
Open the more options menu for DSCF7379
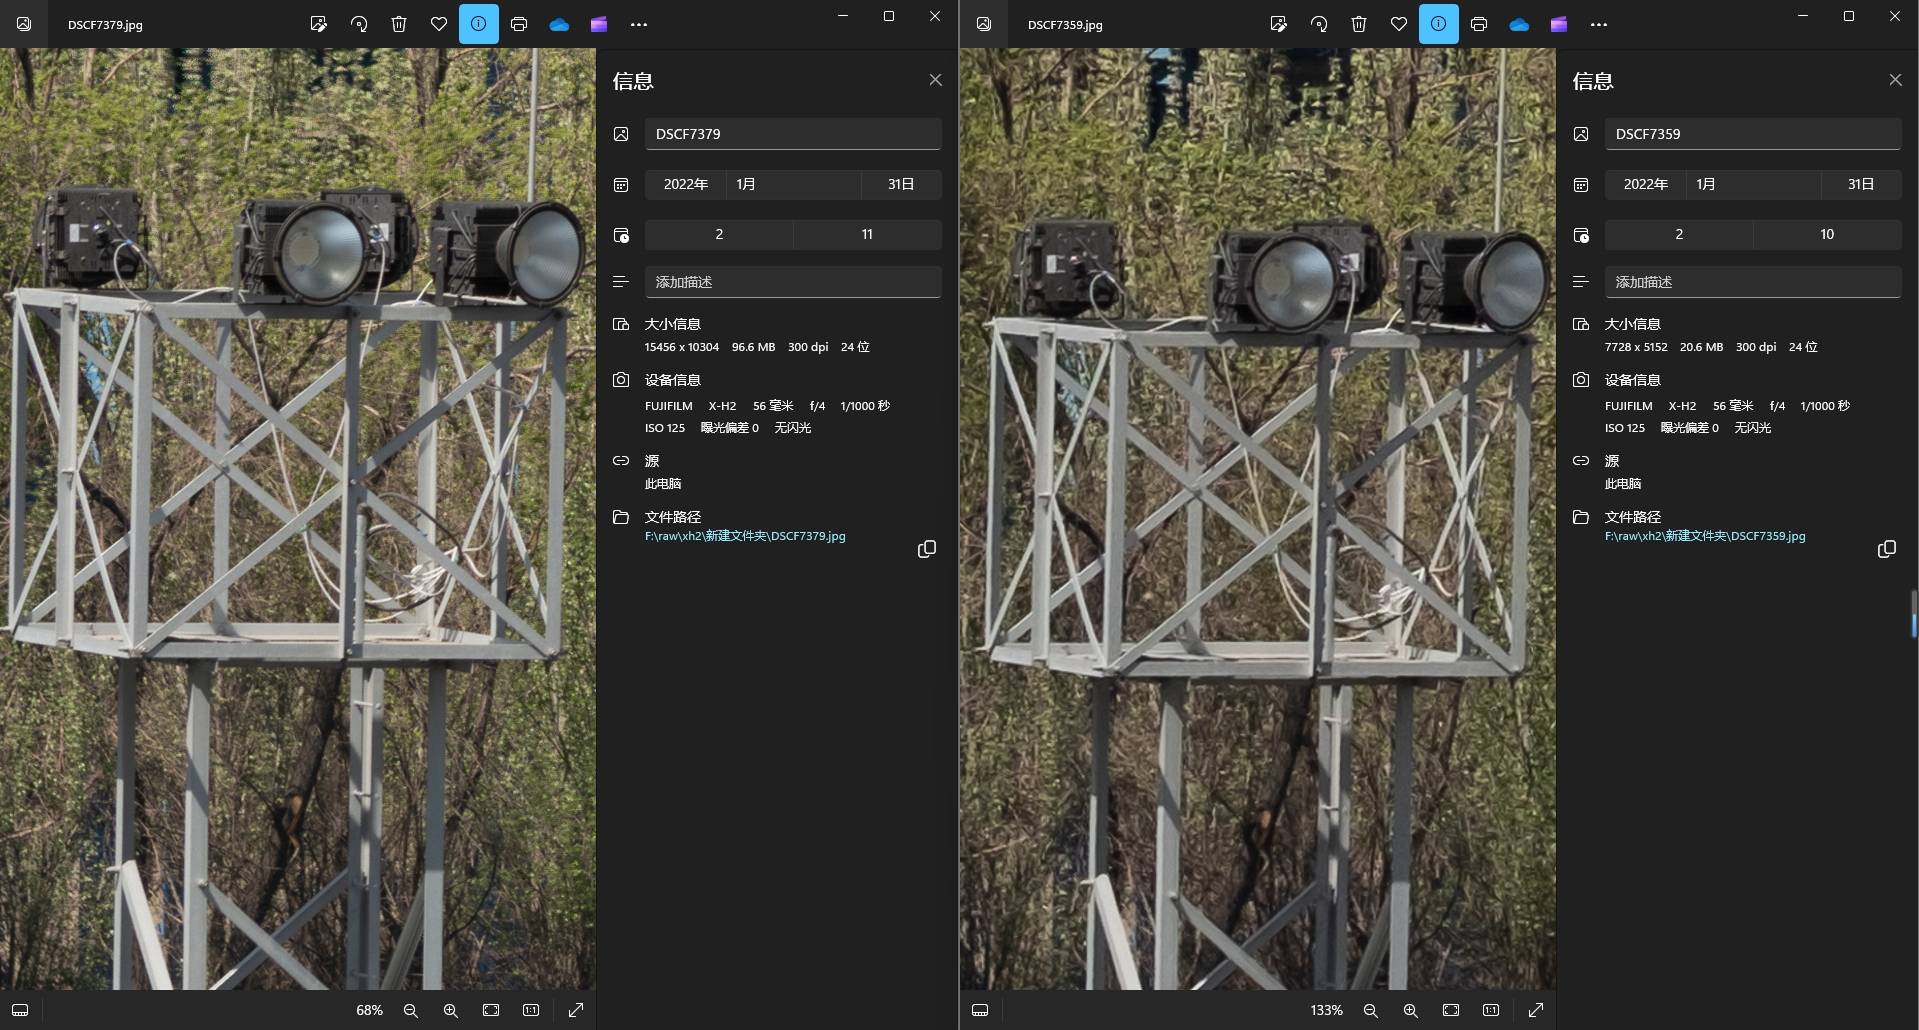click(639, 24)
